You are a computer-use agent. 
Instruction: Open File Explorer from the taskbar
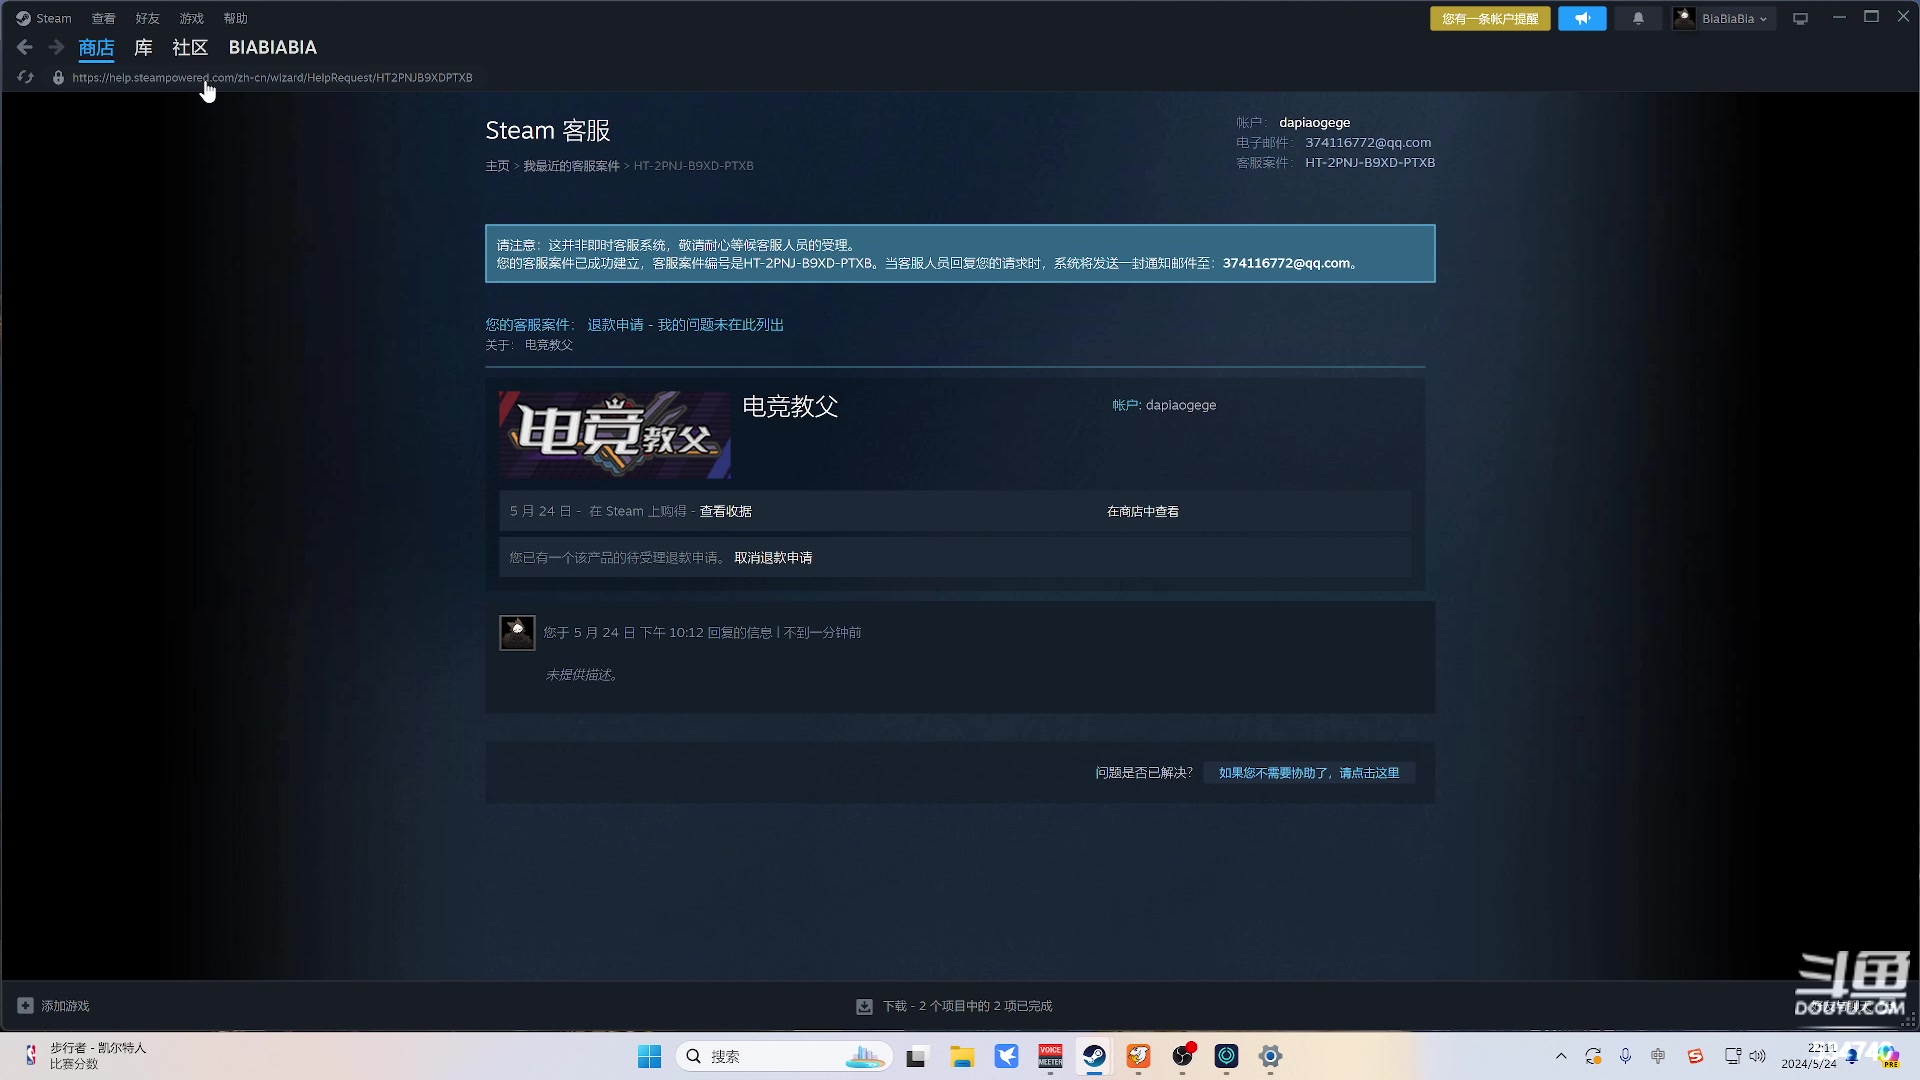point(962,1056)
